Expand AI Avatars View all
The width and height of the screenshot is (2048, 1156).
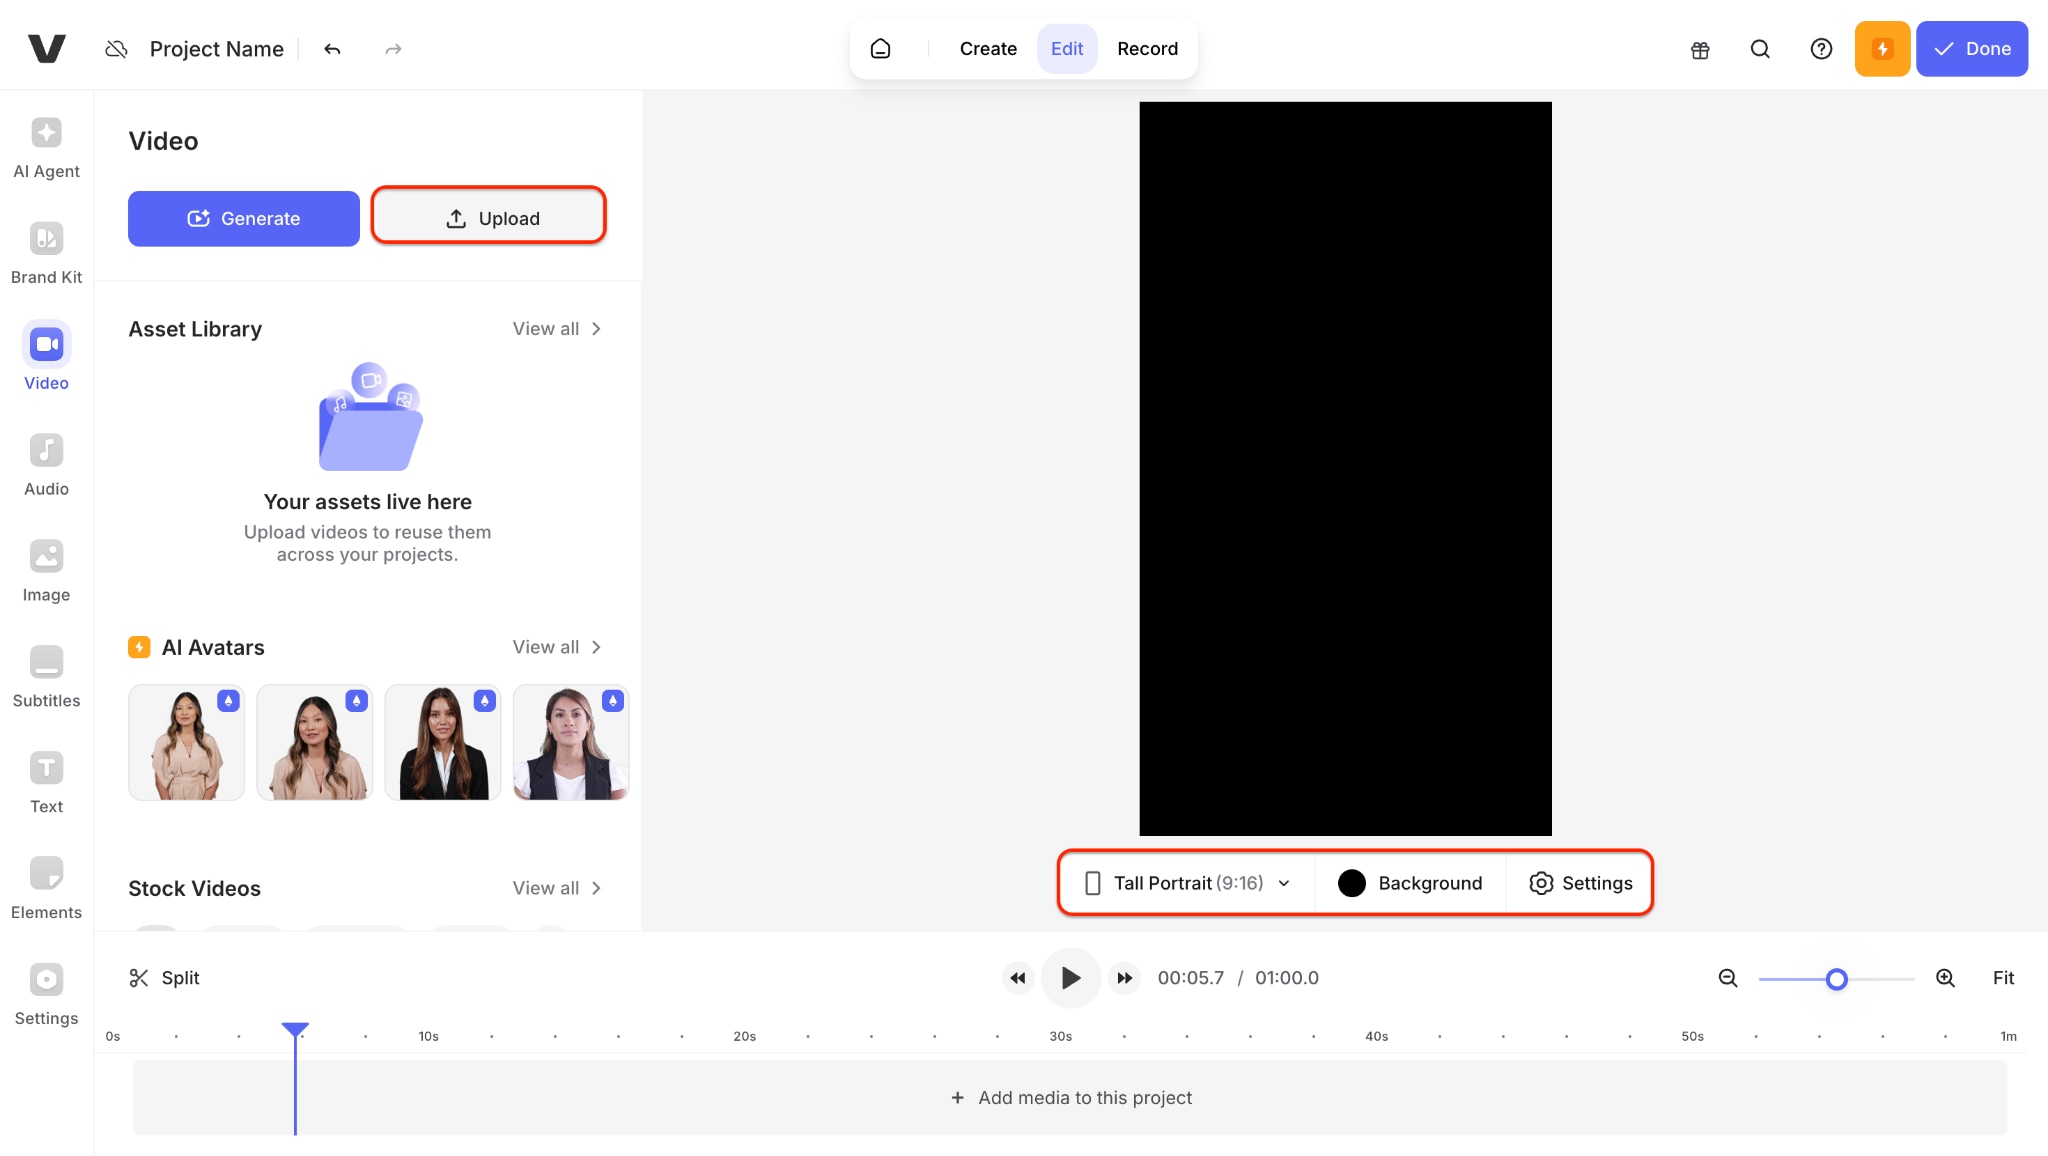tap(556, 647)
